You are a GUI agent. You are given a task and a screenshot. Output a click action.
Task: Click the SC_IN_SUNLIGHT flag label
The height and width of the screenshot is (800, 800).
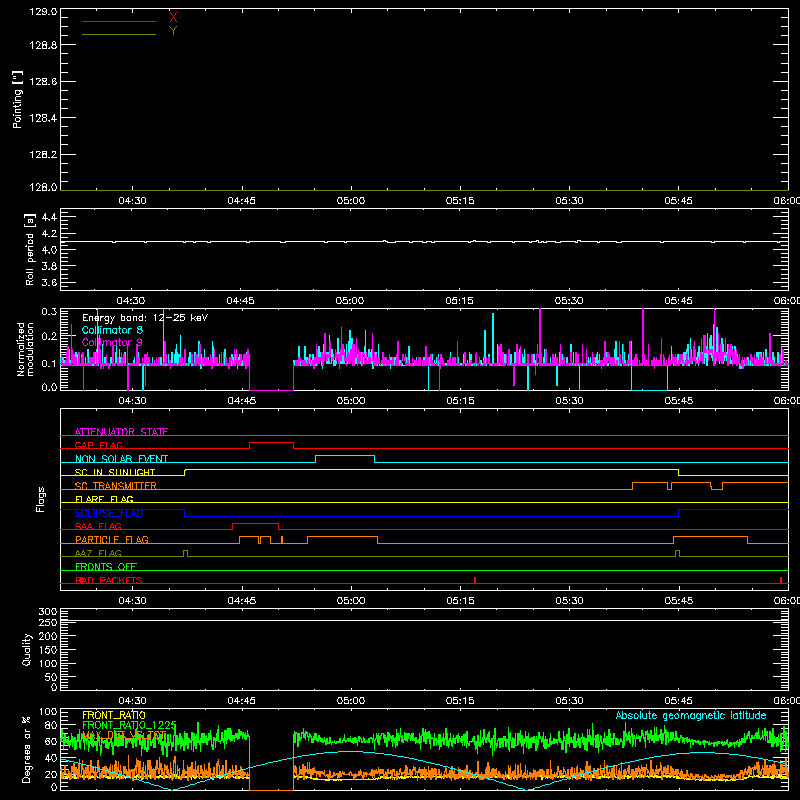tap(115, 472)
